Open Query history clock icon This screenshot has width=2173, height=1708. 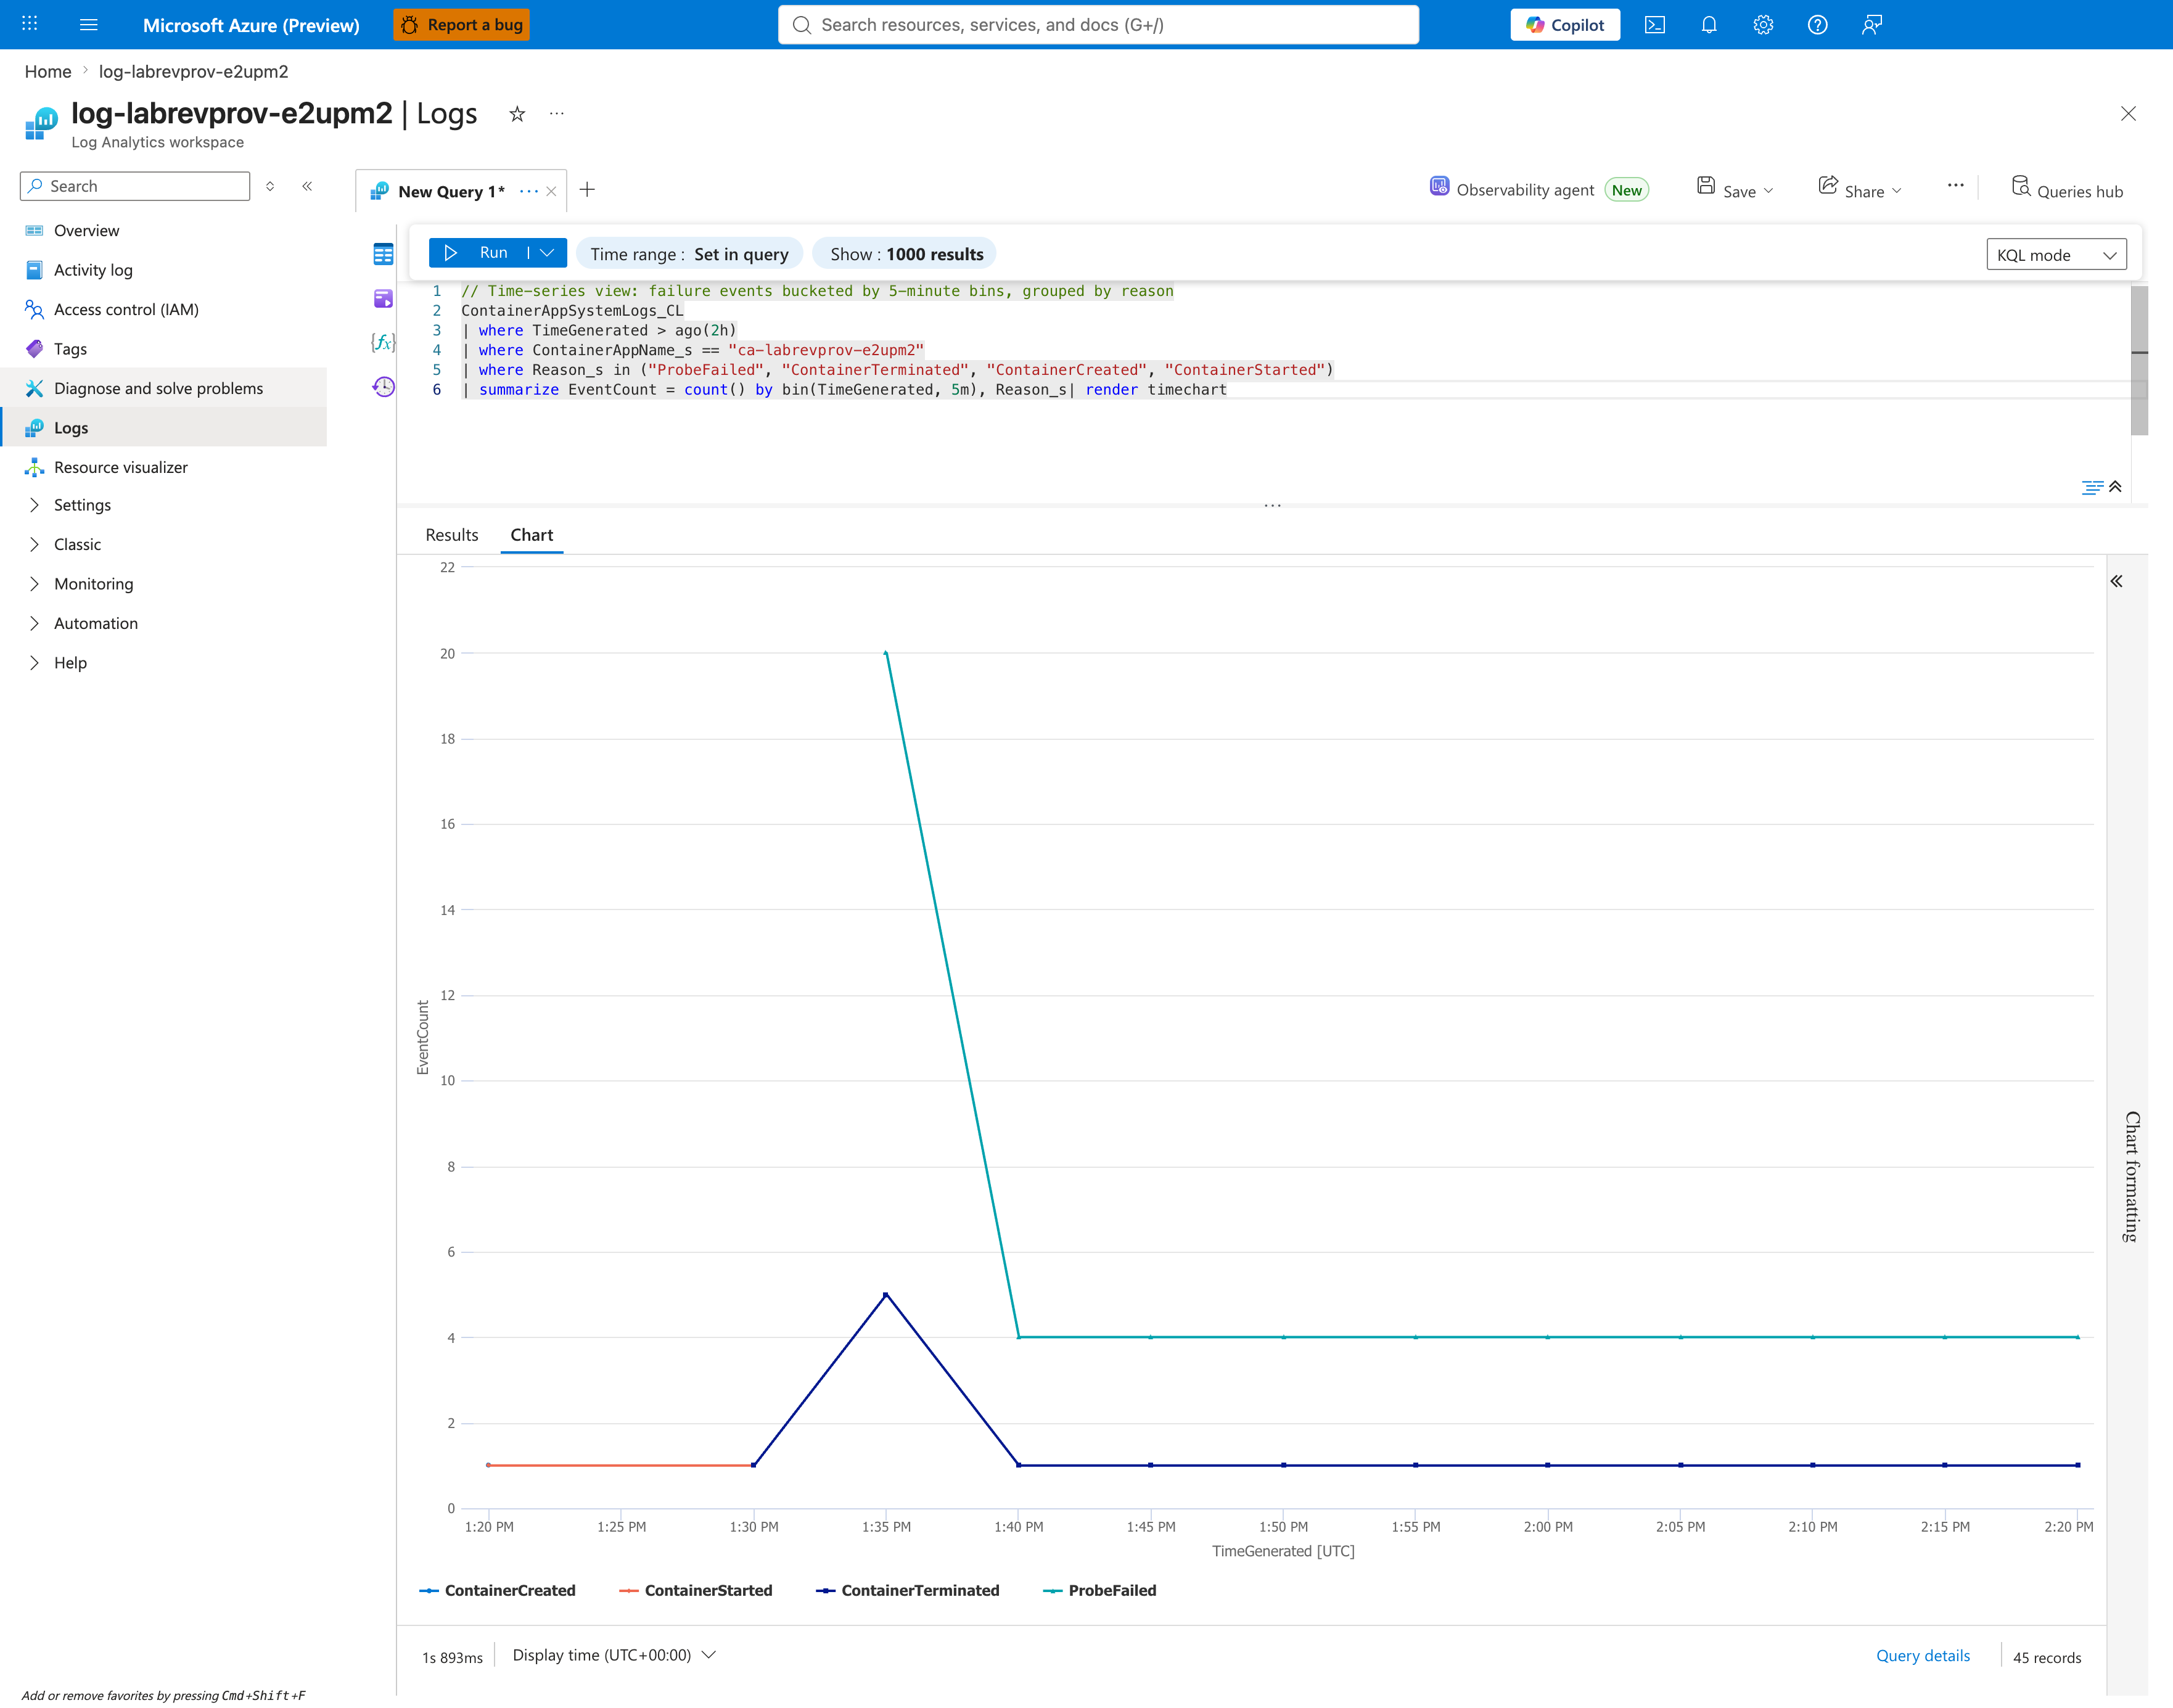[383, 387]
